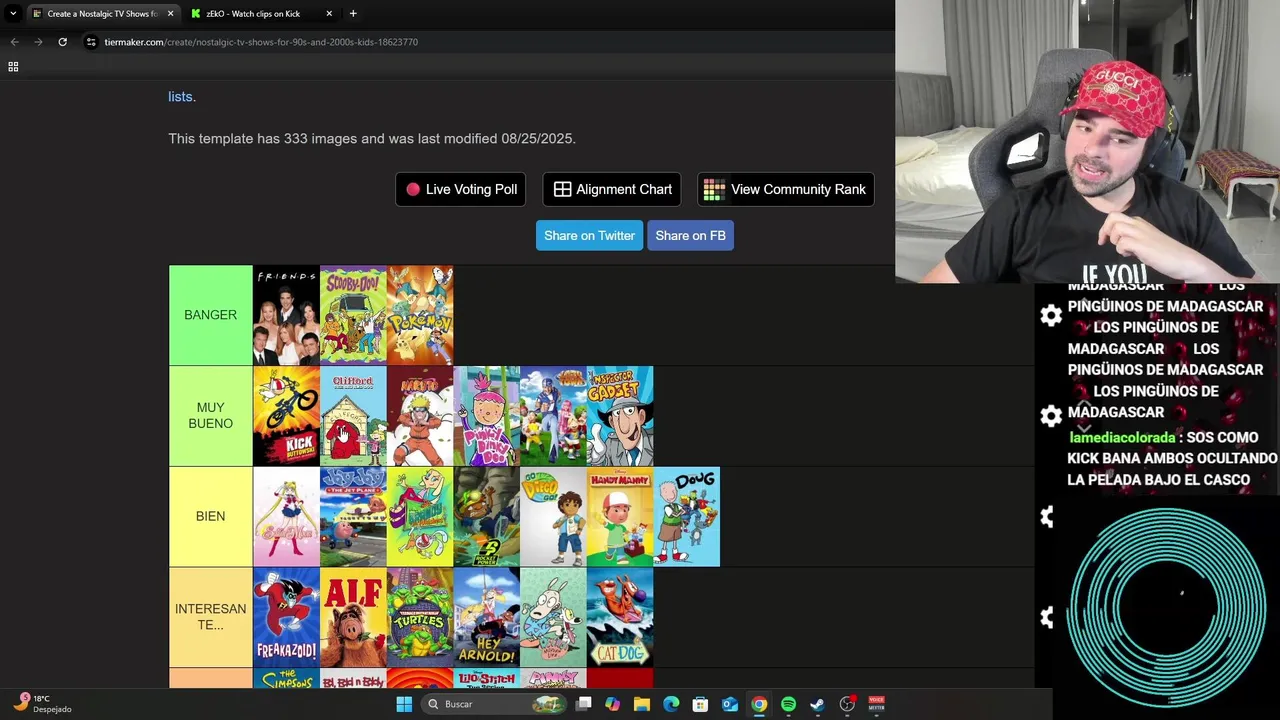Open the Windows Start menu
Screen dimensions: 1280x720
[x=404, y=704]
